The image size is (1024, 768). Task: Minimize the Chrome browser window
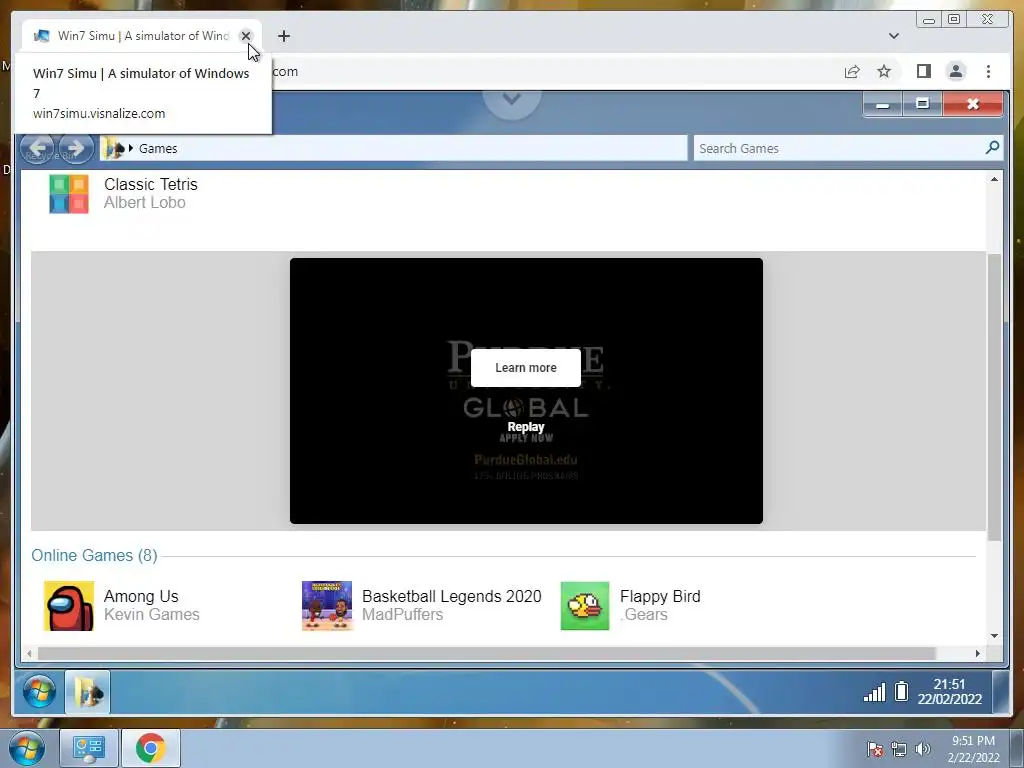tap(929, 20)
